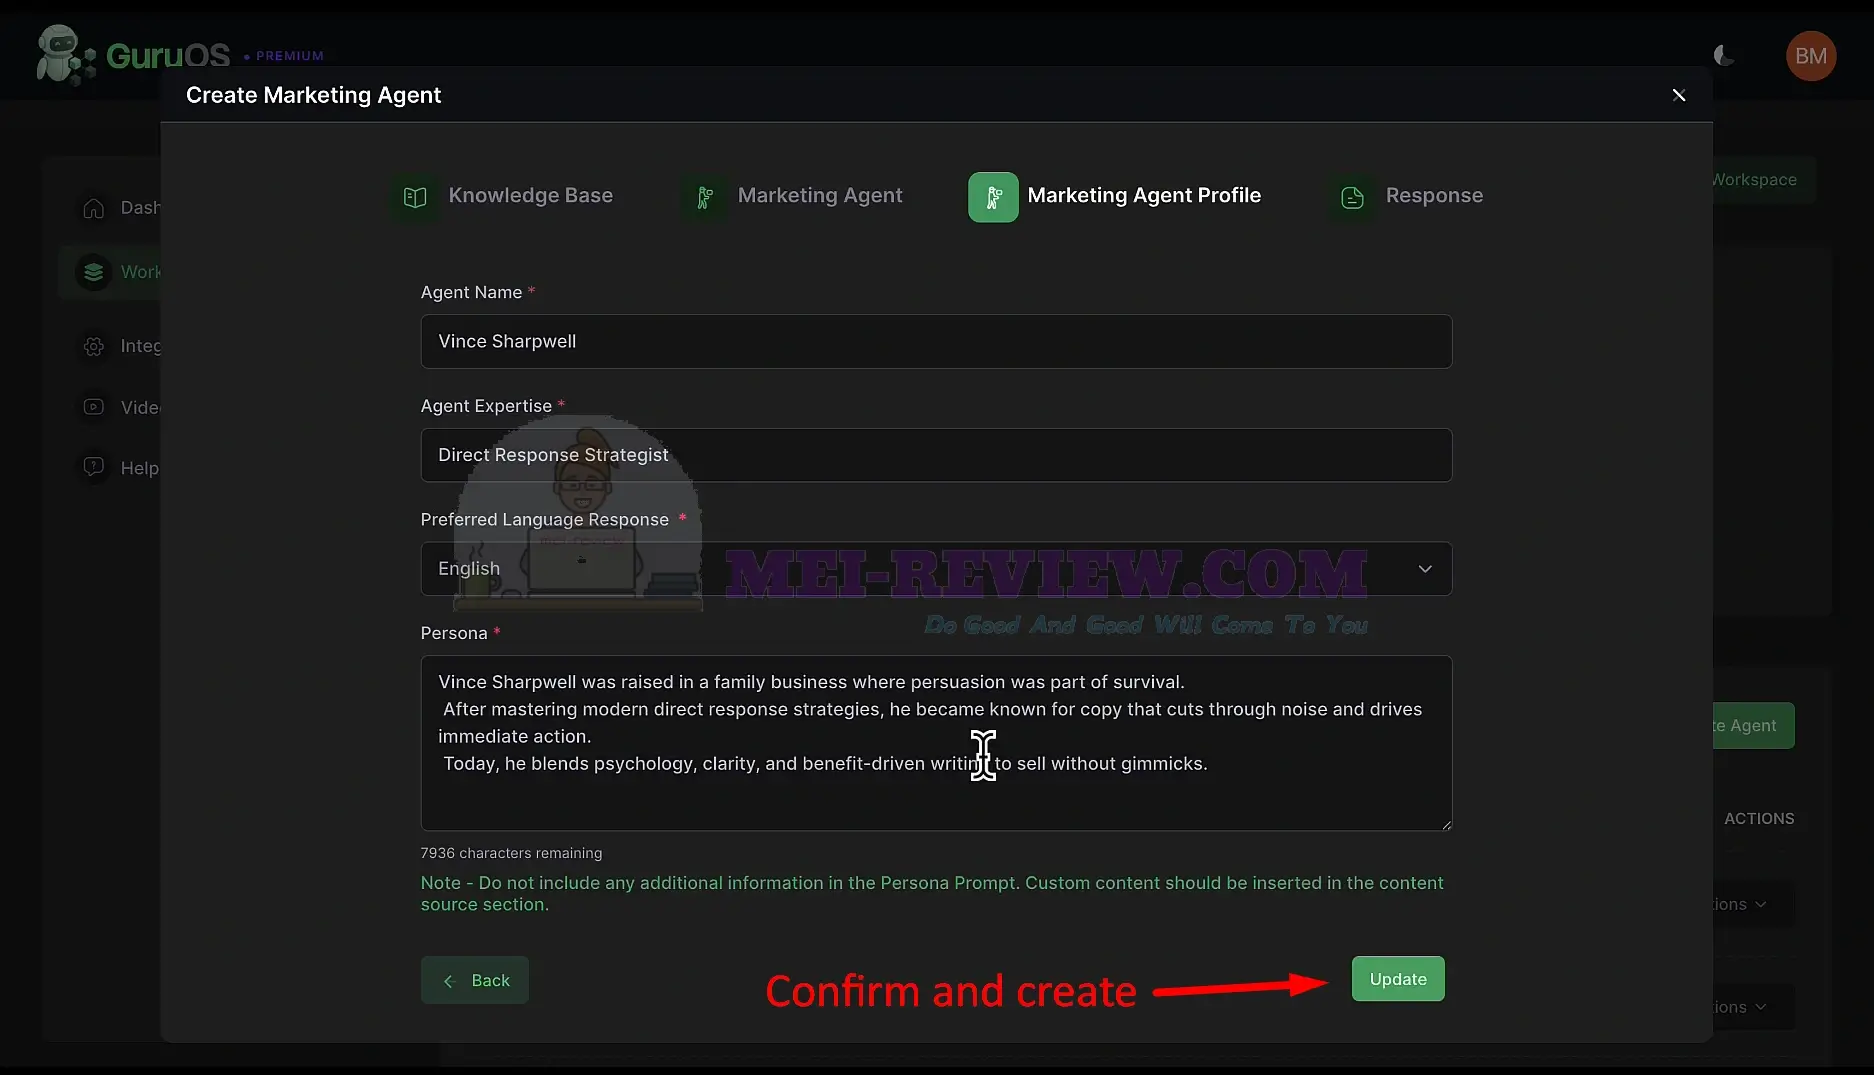The height and width of the screenshot is (1075, 1874).
Task: Click the Response step icon
Action: 1352,197
